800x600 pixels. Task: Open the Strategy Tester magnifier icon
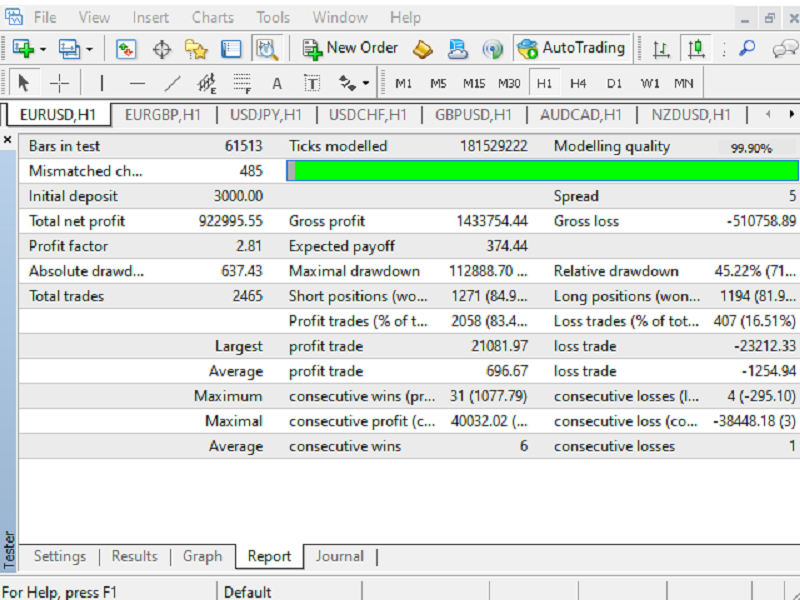pyautogui.click(x=267, y=49)
